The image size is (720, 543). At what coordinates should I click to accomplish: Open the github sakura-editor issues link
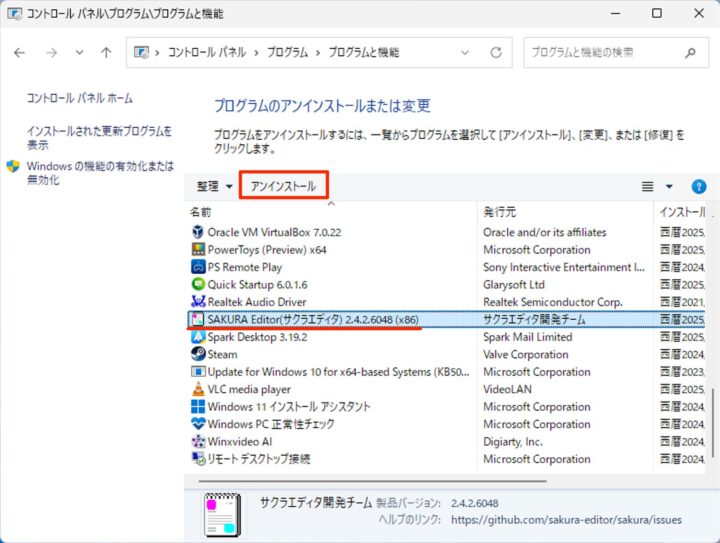tap(566, 520)
